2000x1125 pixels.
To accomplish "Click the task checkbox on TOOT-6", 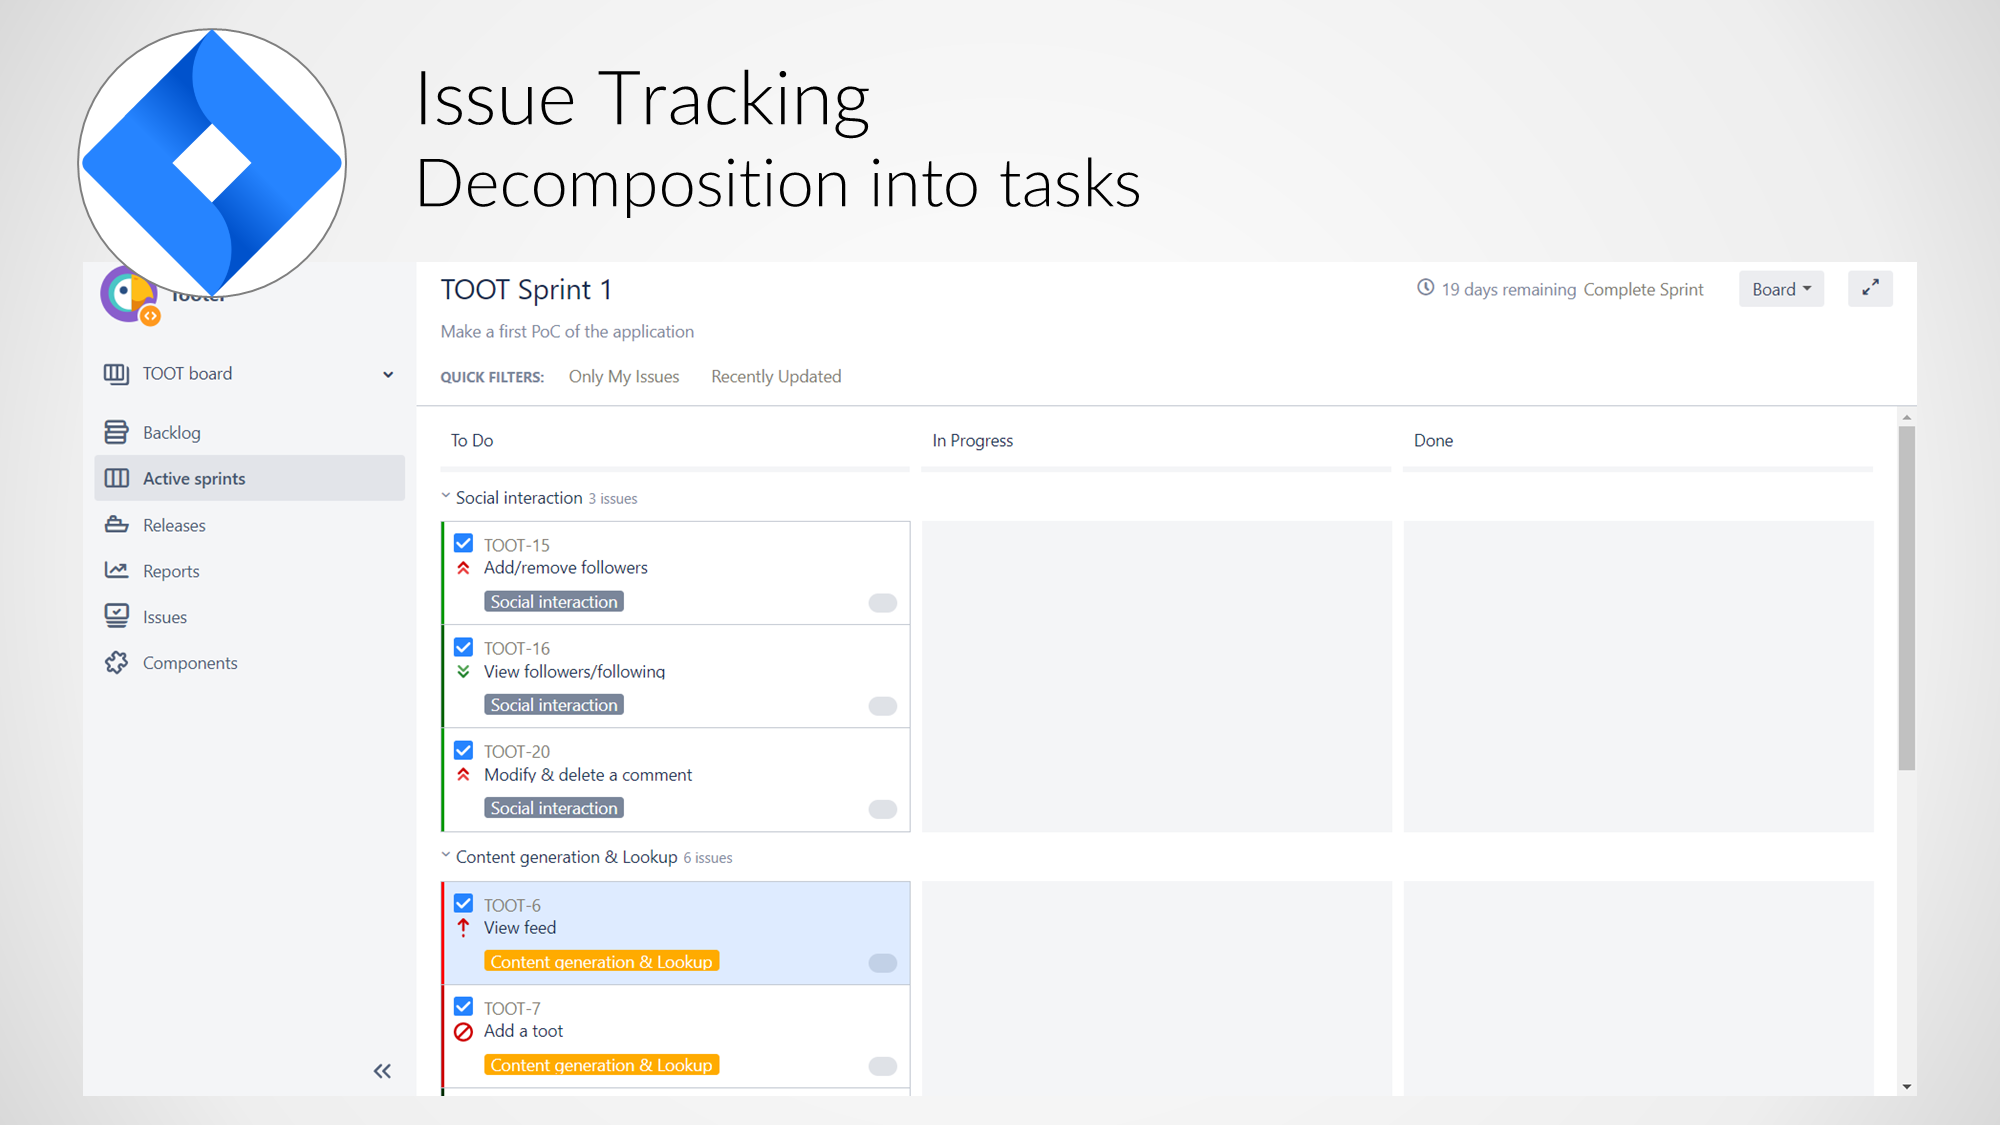I will (x=463, y=903).
